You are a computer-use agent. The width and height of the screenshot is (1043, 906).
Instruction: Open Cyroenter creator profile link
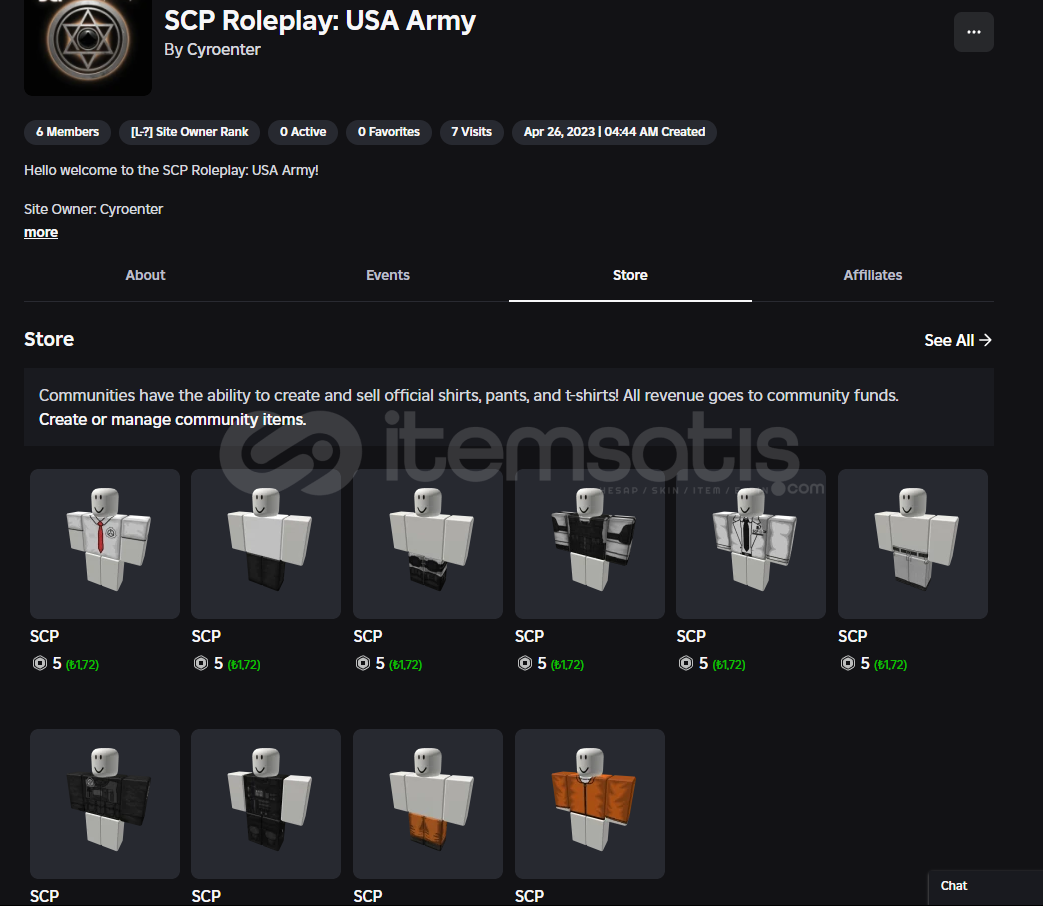(x=223, y=49)
